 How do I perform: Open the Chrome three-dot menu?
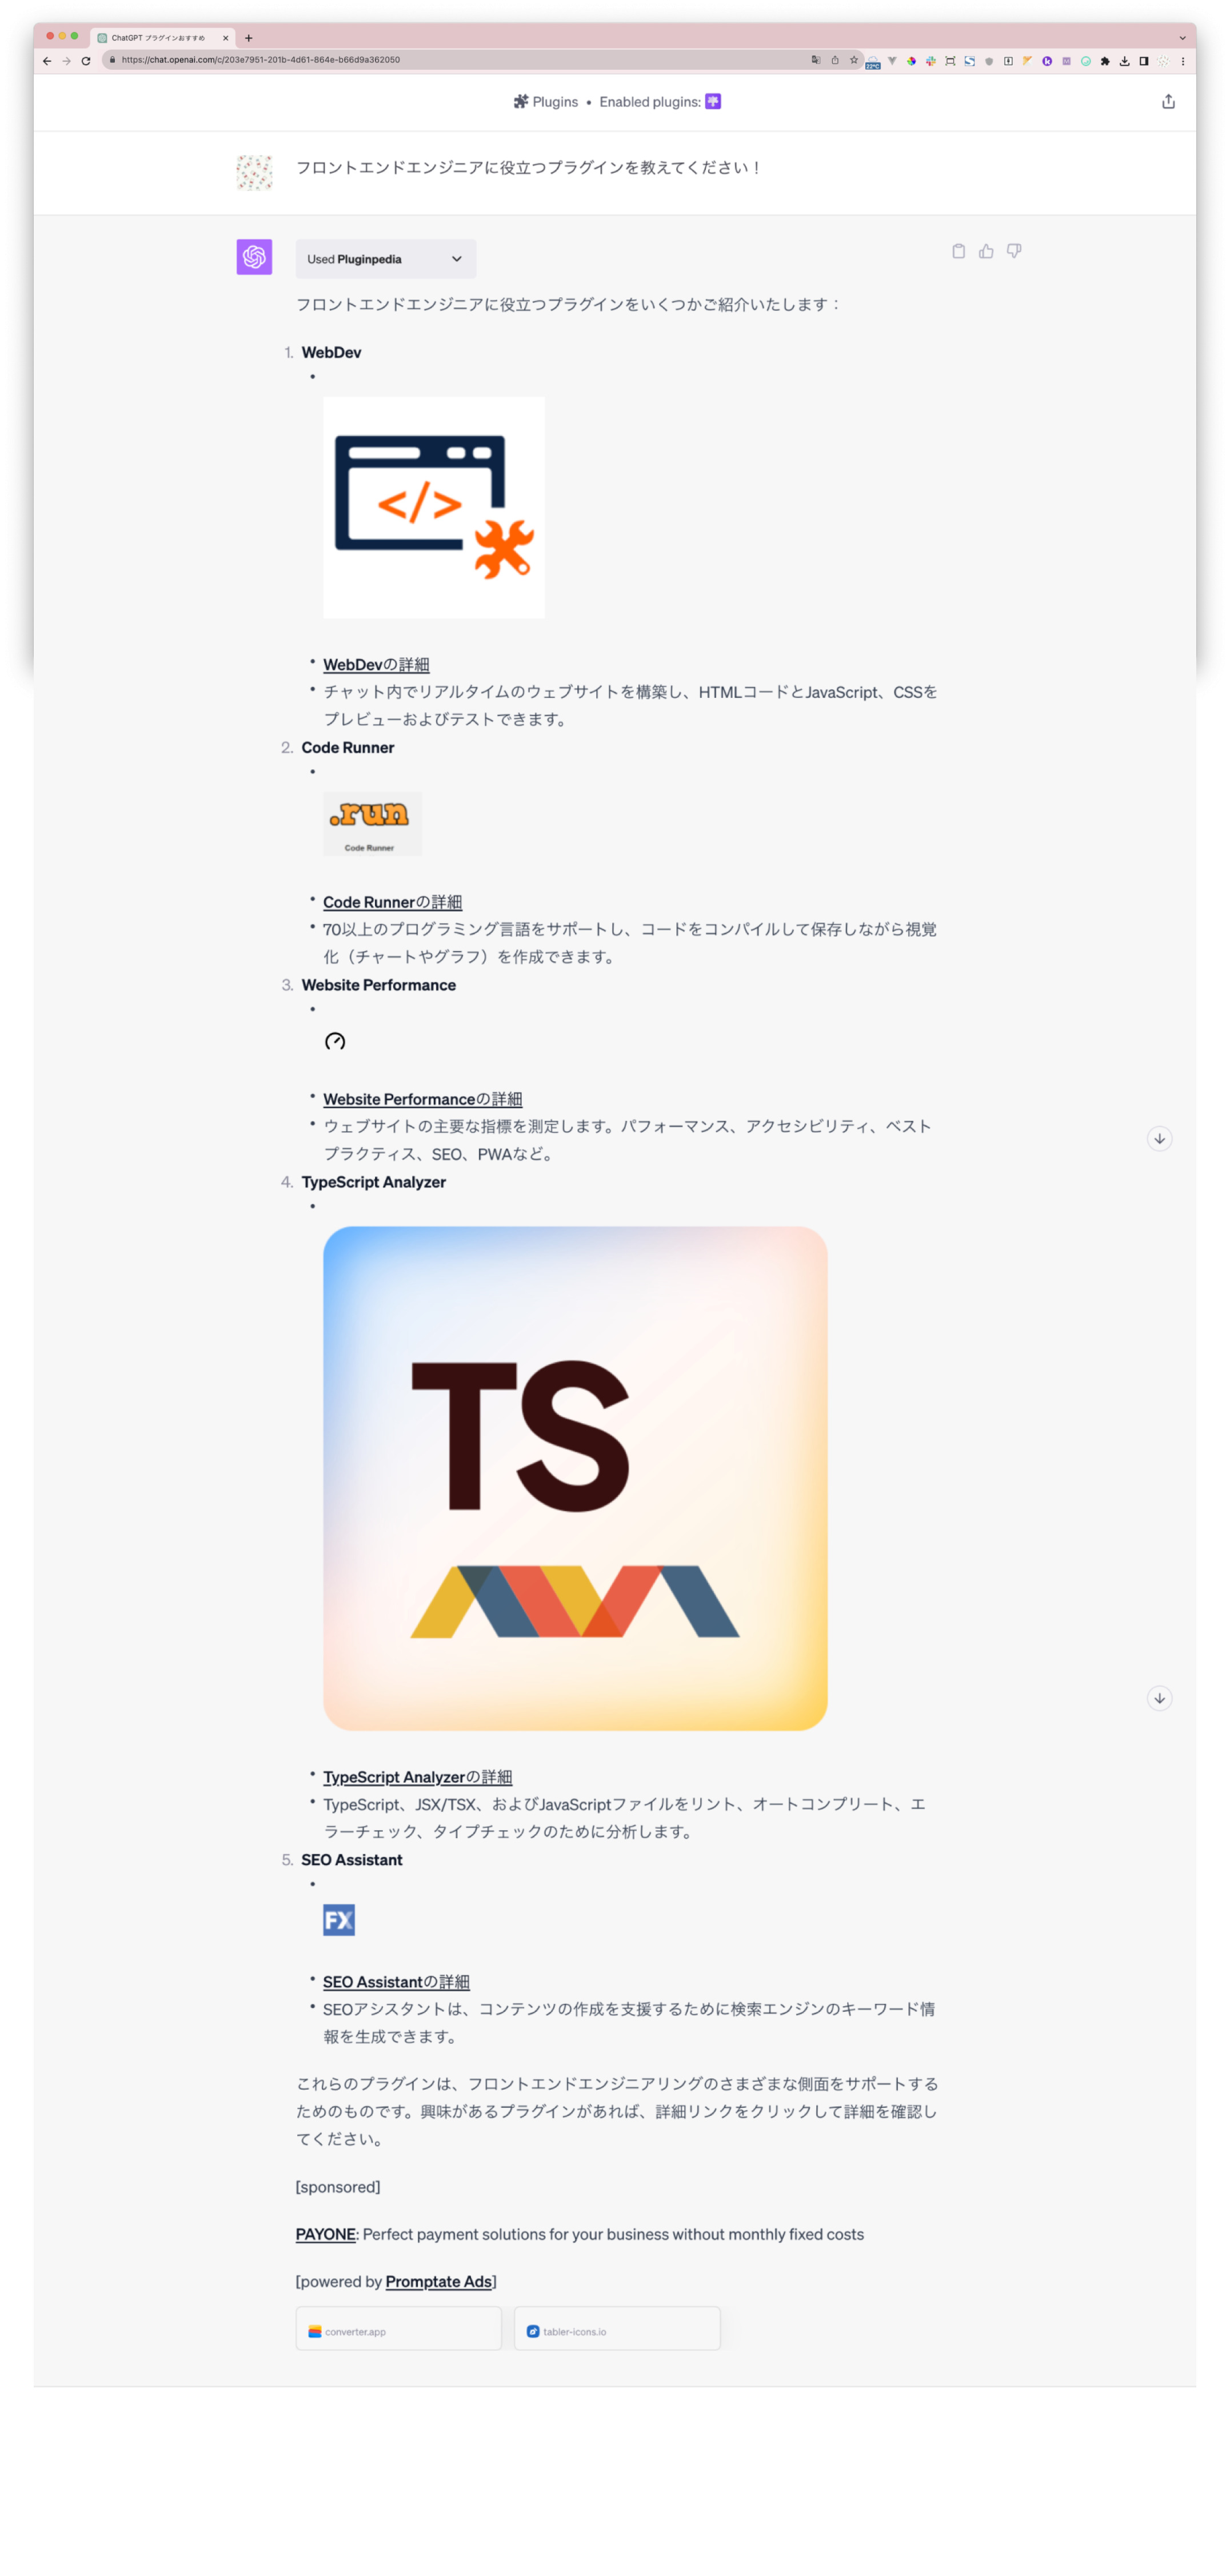pyautogui.click(x=1182, y=60)
